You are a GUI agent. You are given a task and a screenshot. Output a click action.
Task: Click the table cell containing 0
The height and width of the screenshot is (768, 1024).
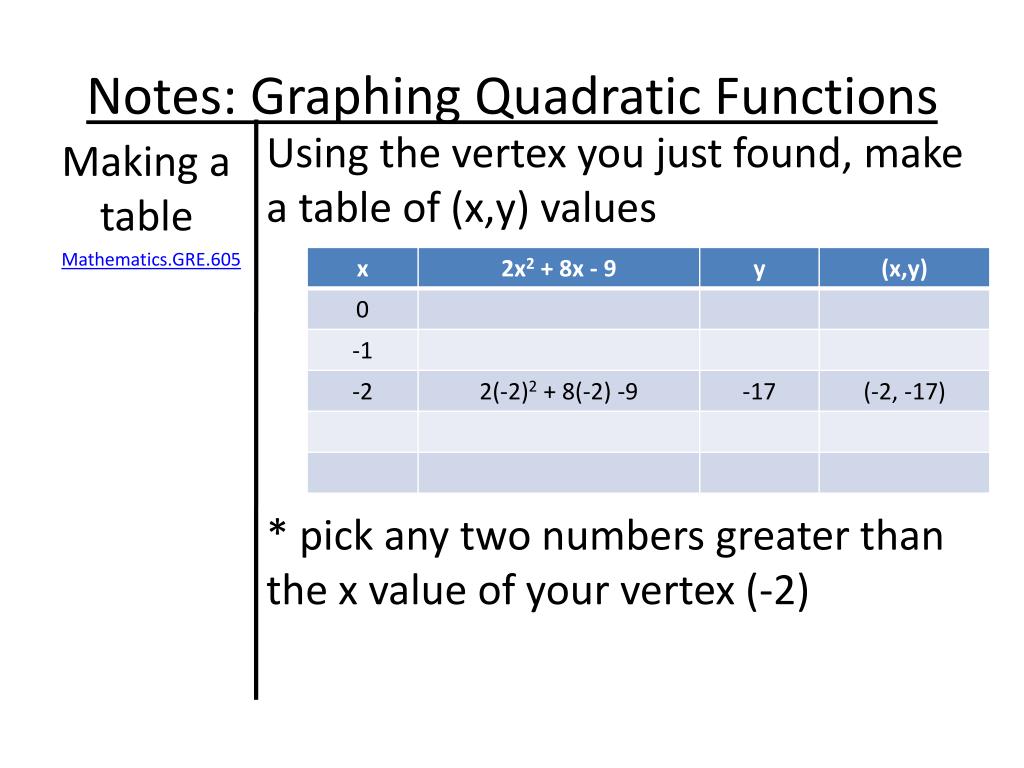click(362, 310)
